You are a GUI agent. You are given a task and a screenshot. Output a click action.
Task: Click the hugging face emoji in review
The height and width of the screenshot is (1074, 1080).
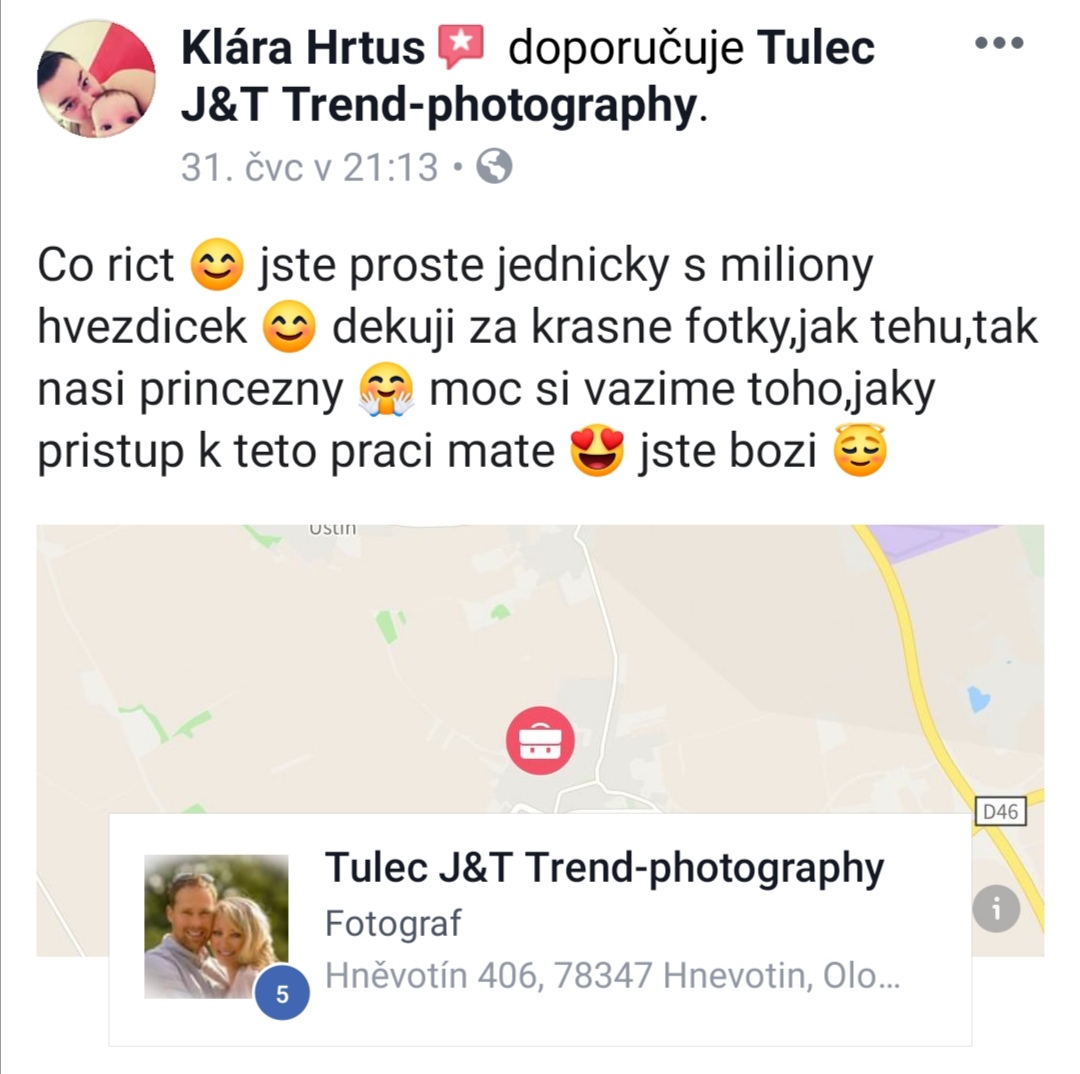386,389
